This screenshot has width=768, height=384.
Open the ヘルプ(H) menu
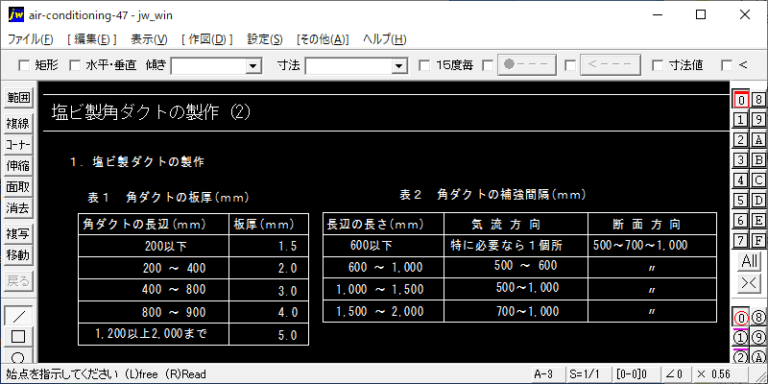click(x=384, y=40)
